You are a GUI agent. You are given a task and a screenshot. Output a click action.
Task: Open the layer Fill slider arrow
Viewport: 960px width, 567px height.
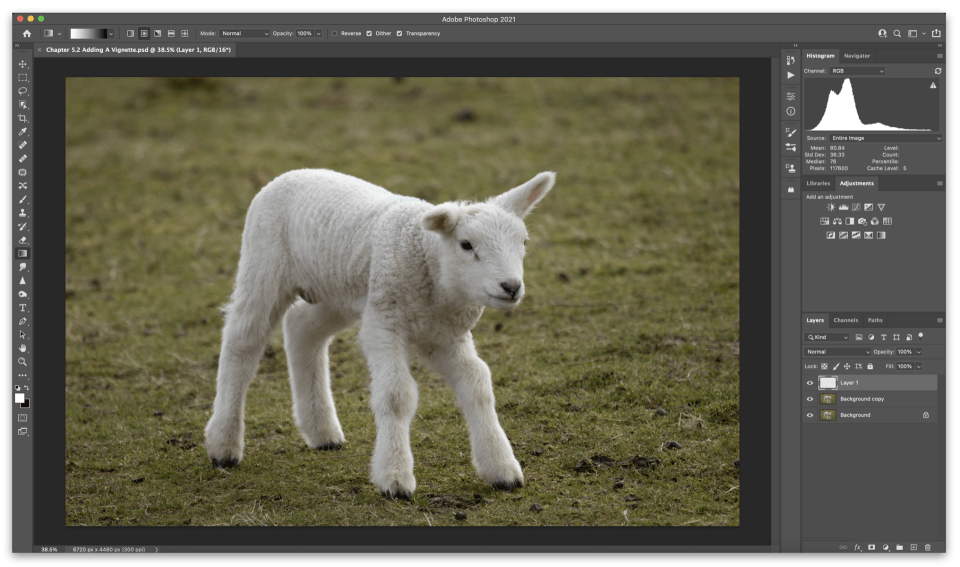(918, 366)
